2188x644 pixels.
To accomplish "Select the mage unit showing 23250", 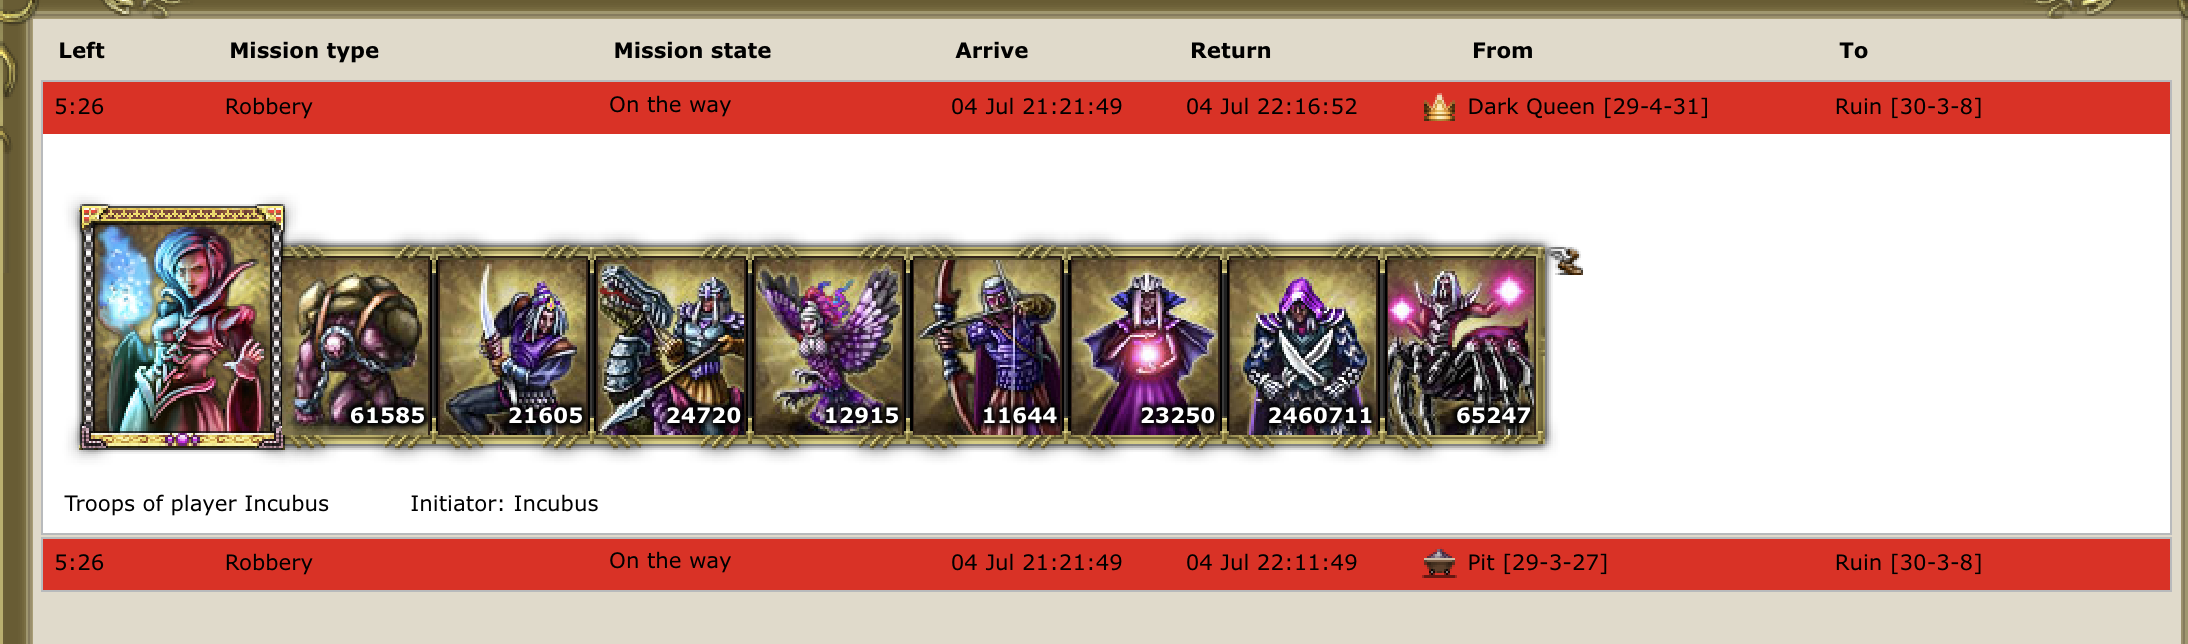I will pyautogui.click(x=1146, y=345).
